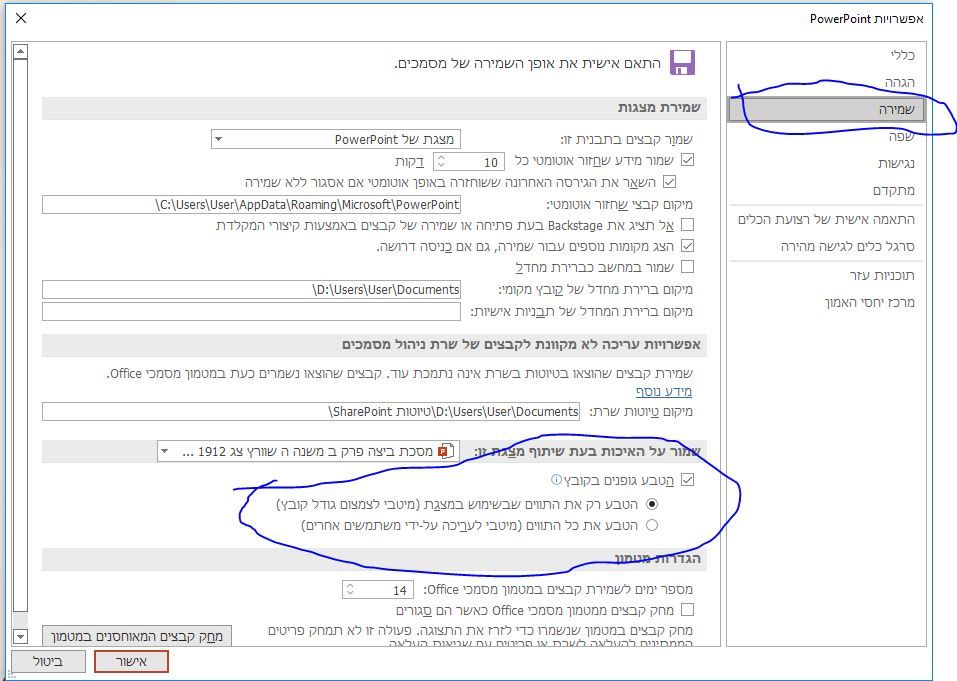
Task: Open the הגהה options category
Action: (827, 82)
